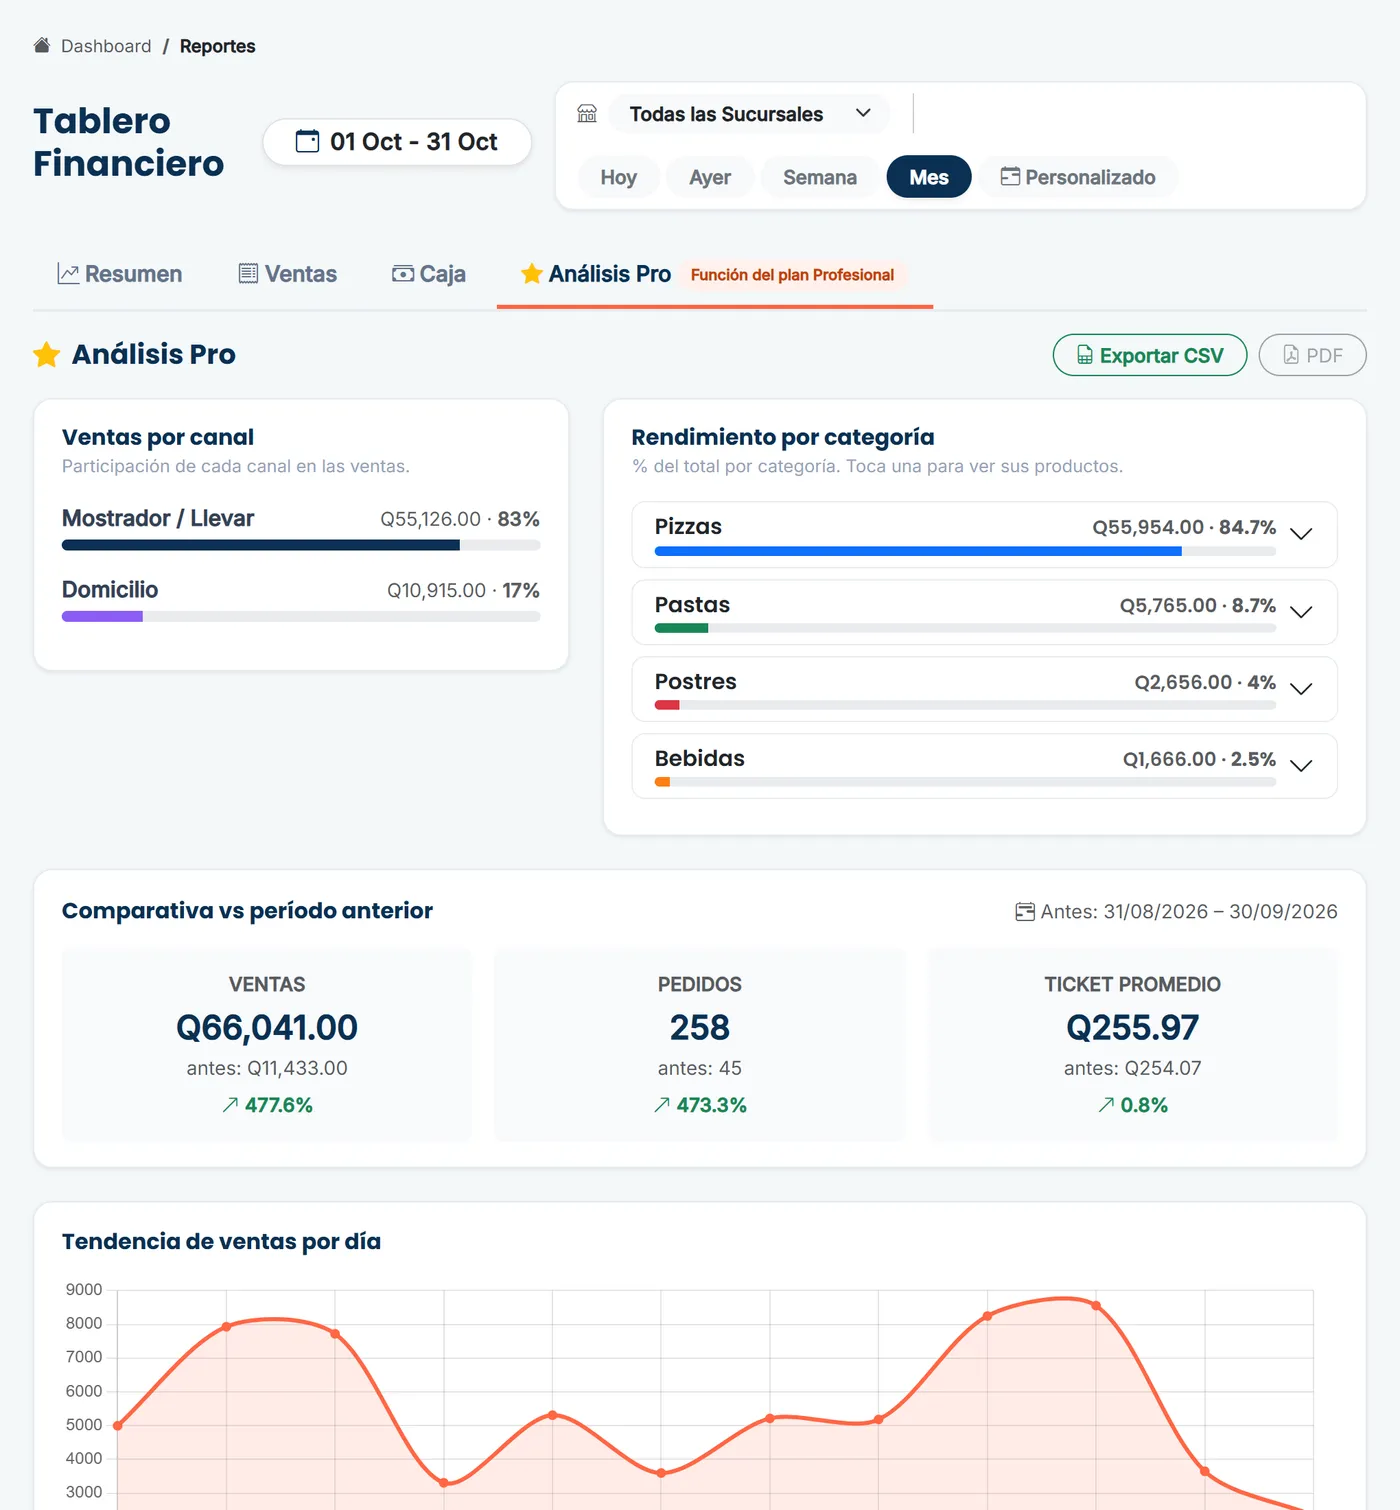Click the calendar icon in date range pill
This screenshot has width=1400, height=1510.
307,141
